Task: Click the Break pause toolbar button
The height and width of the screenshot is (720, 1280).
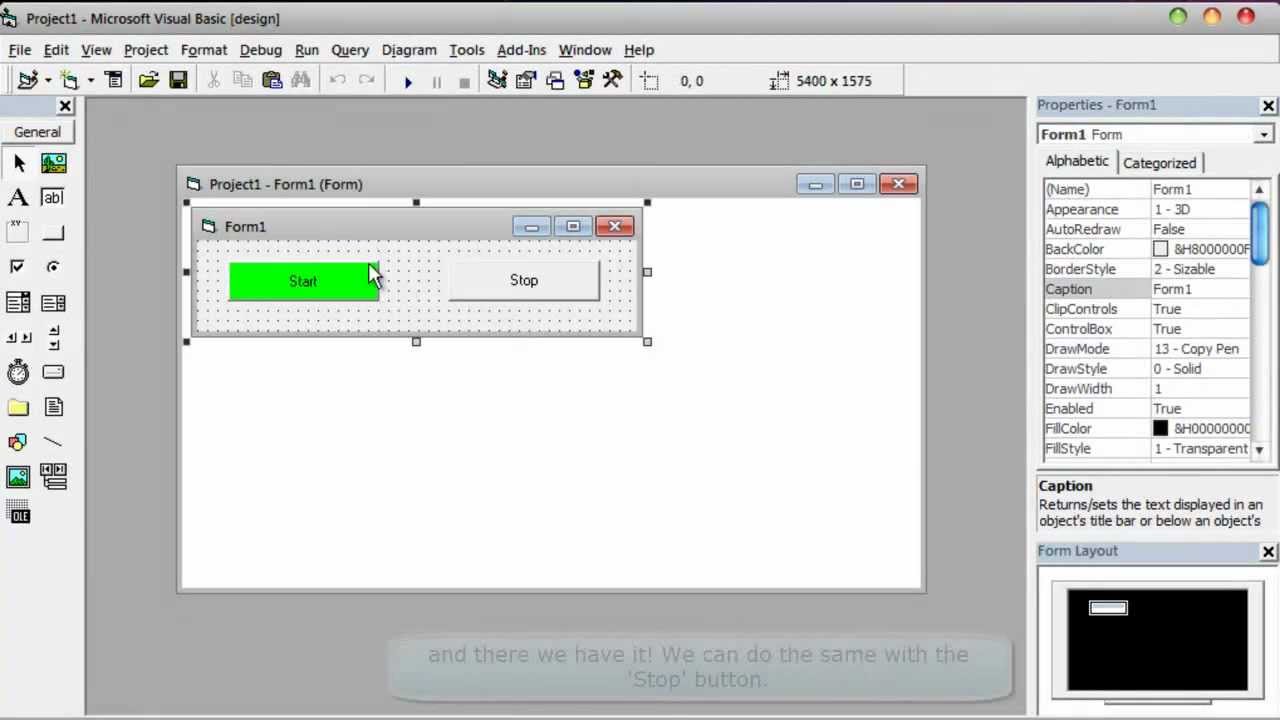Action: 436,82
